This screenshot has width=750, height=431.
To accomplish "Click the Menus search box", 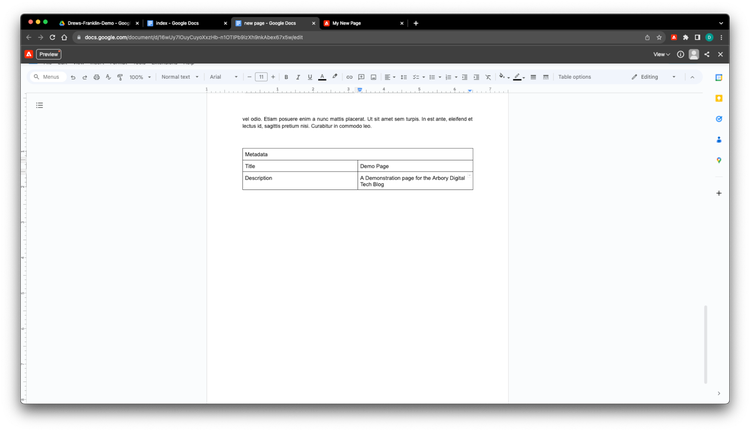I will tap(47, 77).
